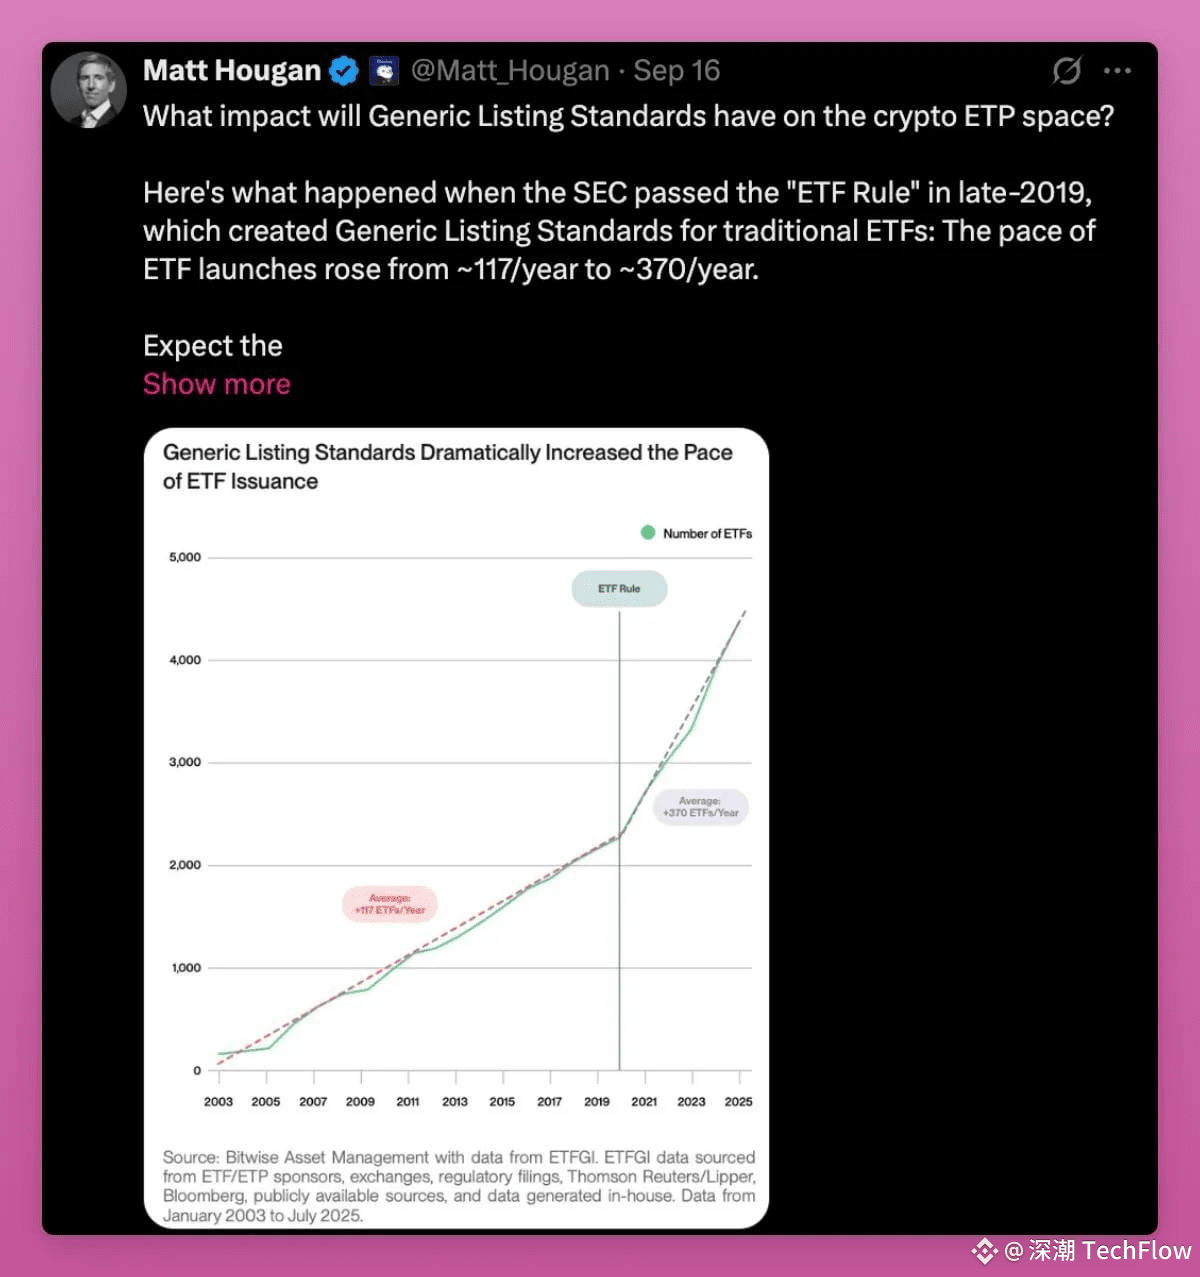Click the first line of tweet text
1200x1277 pixels.
pyautogui.click(x=628, y=116)
